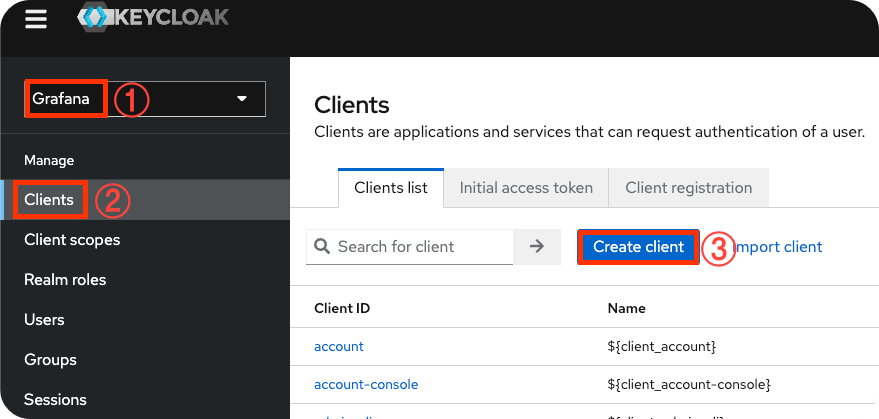Image resolution: width=879 pixels, height=419 pixels.
Task: Open the hamburger navigation menu
Action: [x=36, y=20]
